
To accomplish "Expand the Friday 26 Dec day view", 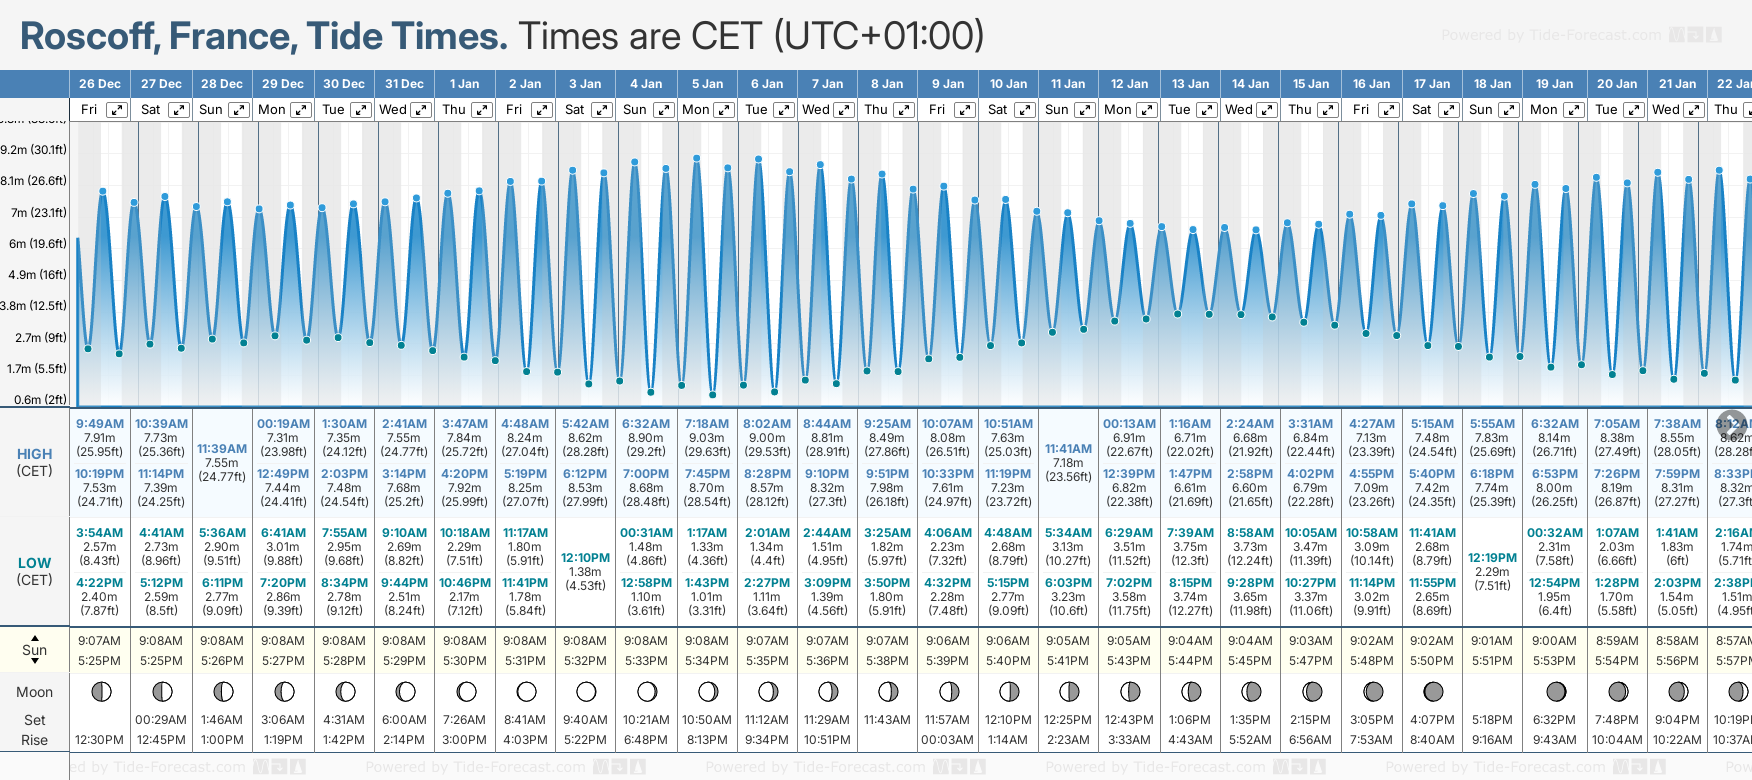I will tap(117, 110).
